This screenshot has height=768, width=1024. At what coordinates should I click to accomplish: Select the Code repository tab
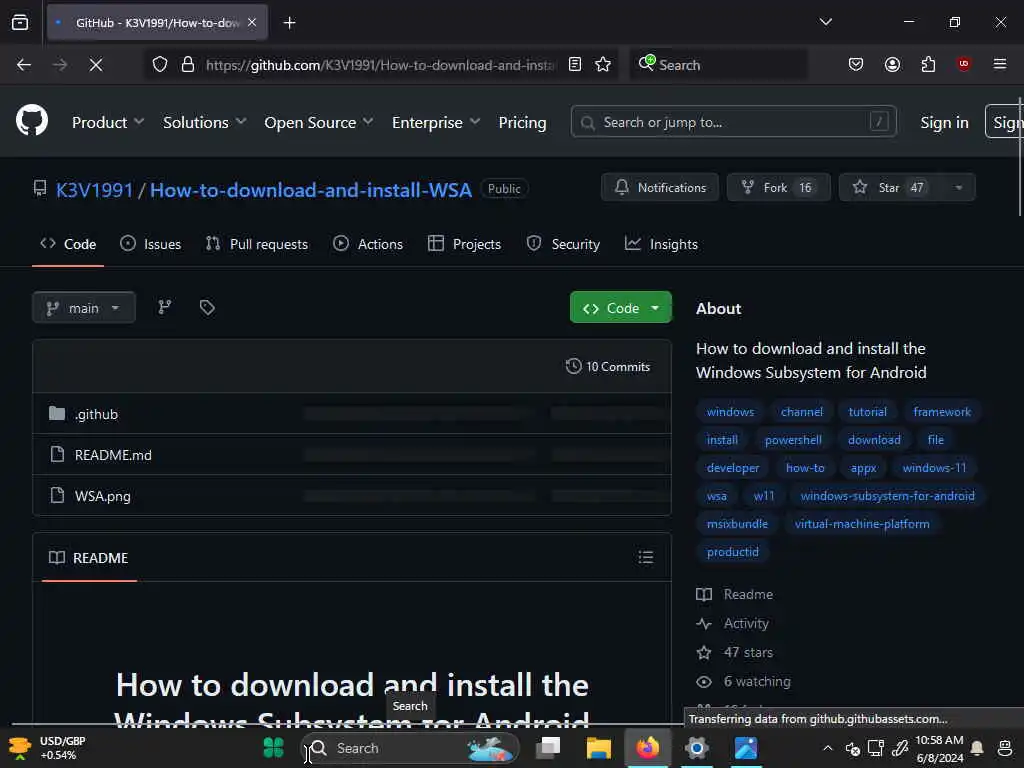(x=68, y=244)
